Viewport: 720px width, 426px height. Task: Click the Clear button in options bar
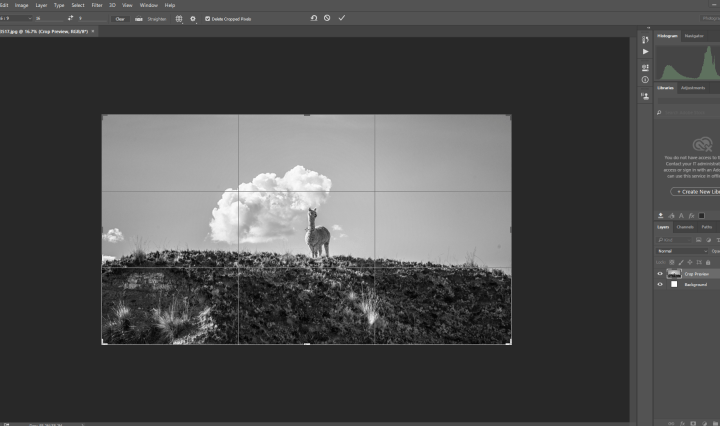click(x=120, y=19)
